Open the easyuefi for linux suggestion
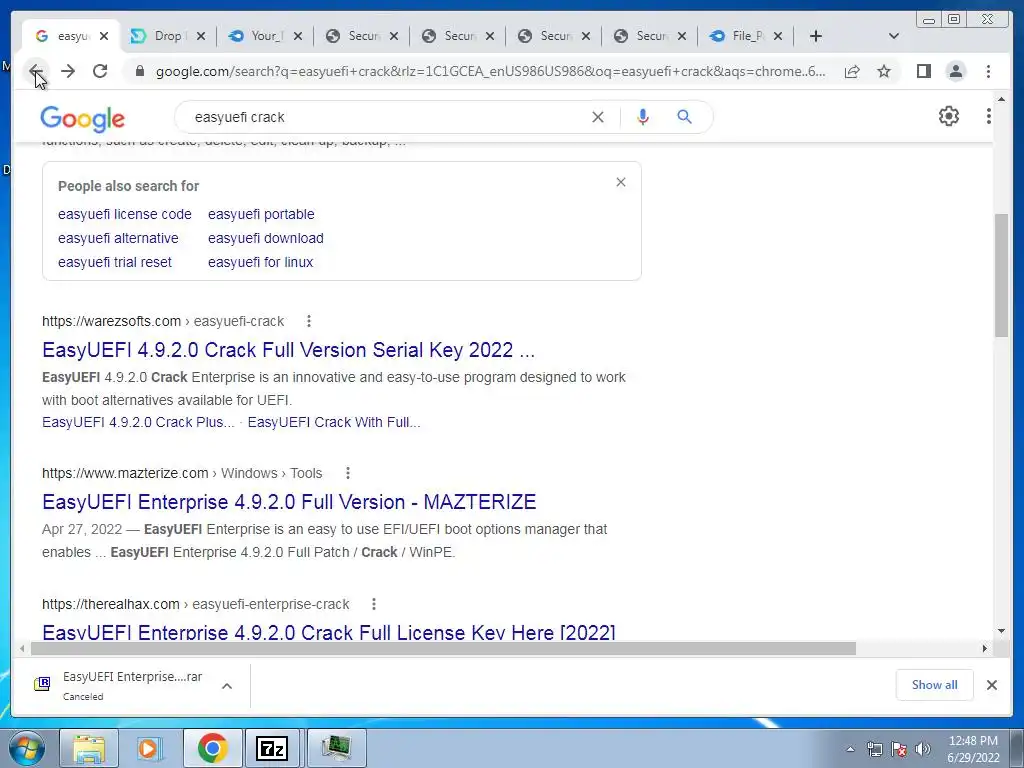Image resolution: width=1024 pixels, height=768 pixels. point(261,263)
